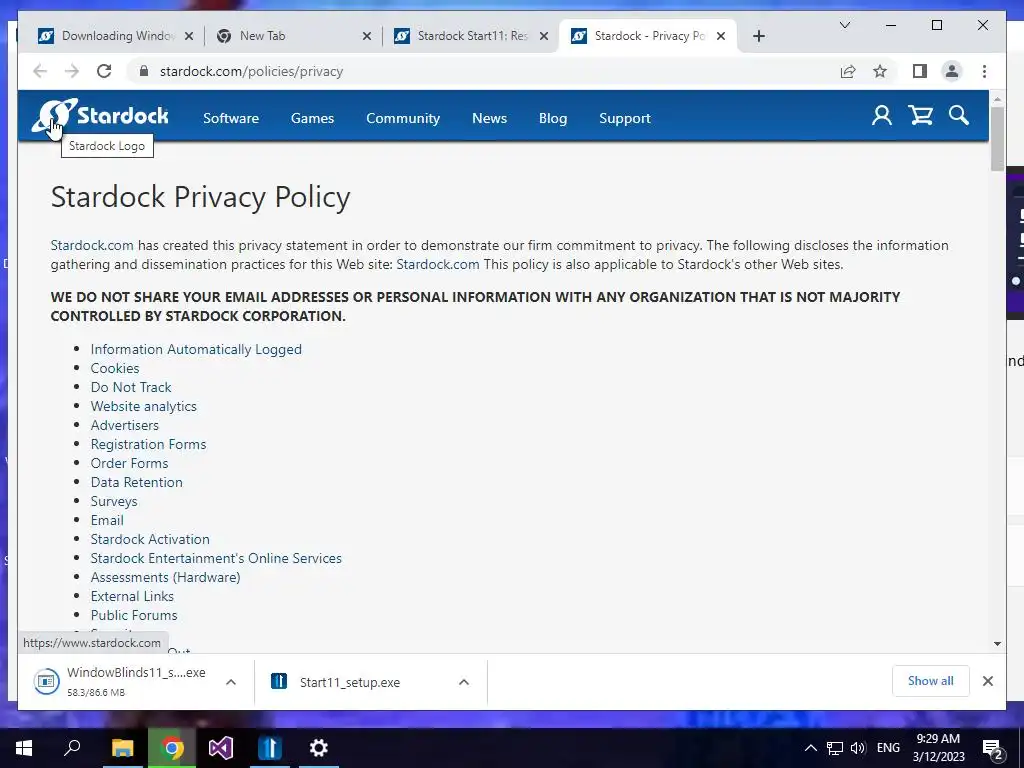Open File Explorer from taskbar
The width and height of the screenshot is (1024, 768).
coord(122,748)
